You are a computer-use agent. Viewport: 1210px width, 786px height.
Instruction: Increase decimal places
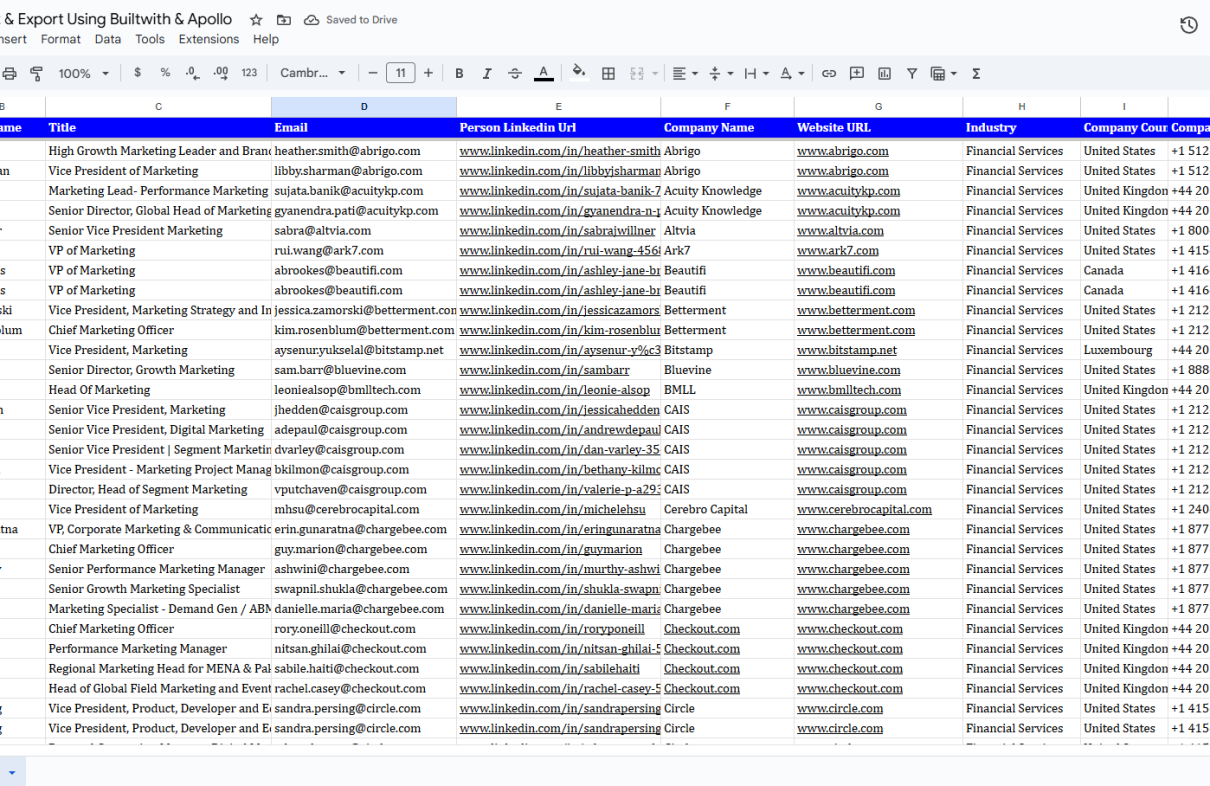pos(221,73)
